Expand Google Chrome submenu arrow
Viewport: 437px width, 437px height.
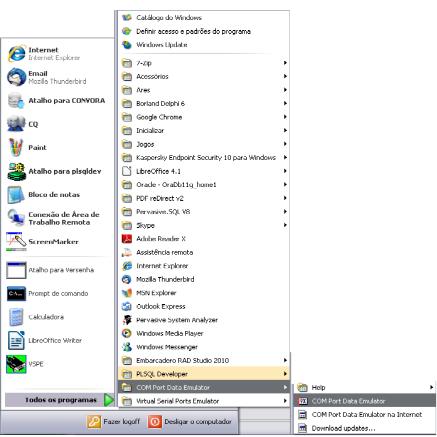285,117
